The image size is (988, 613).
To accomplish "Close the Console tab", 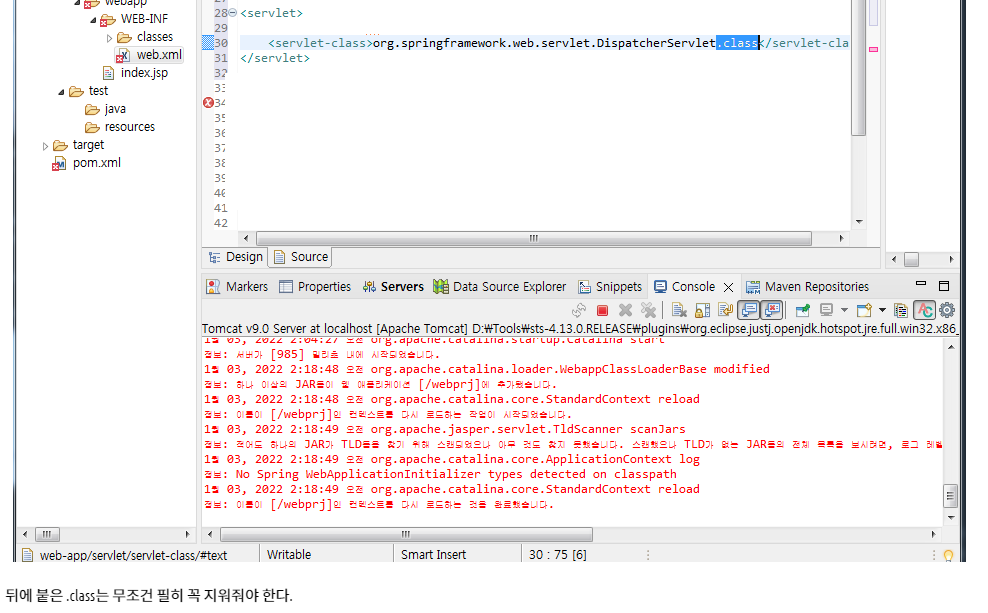I will [x=728, y=287].
